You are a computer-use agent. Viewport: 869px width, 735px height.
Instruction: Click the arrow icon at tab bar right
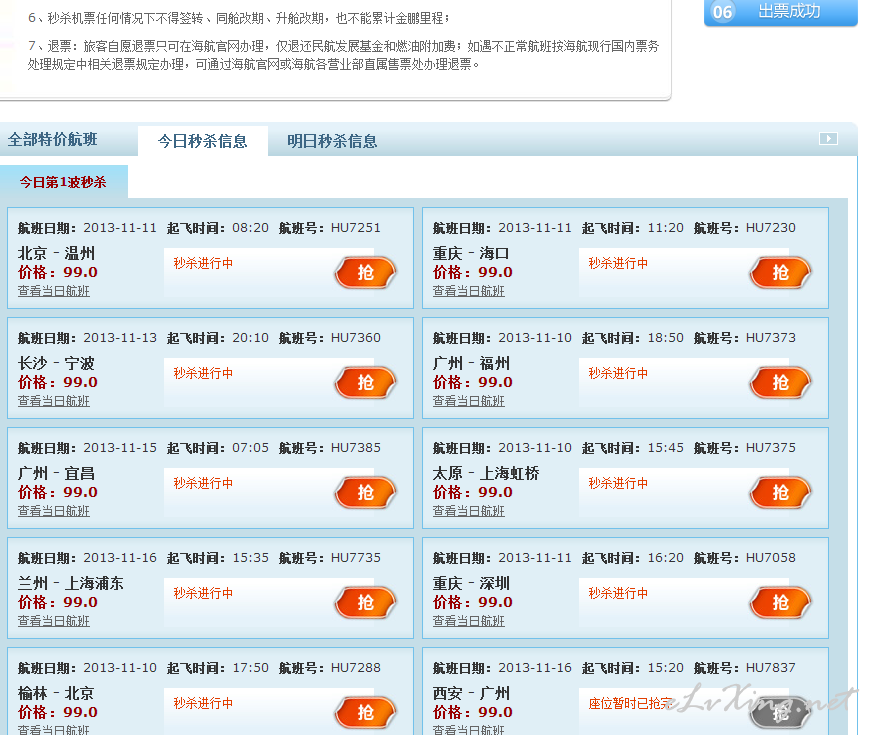pyautogui.click(x=827, y=139)
